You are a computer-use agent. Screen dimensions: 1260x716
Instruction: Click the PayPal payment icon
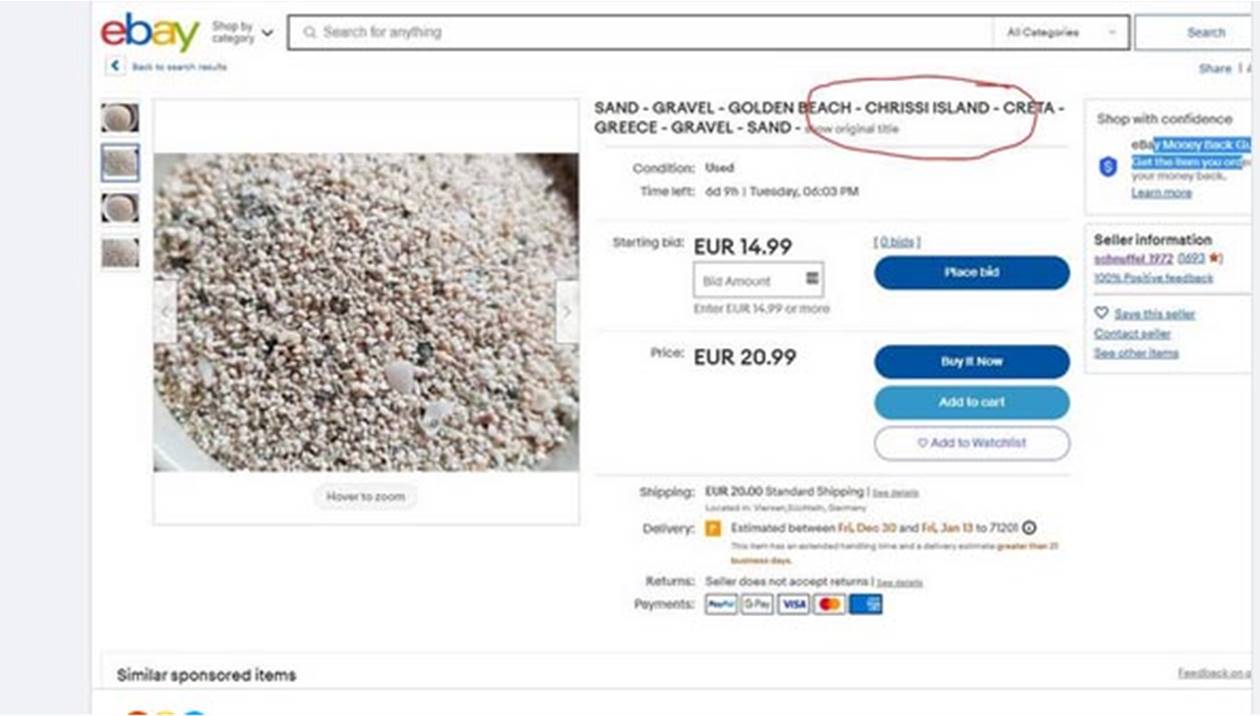(x=721, y=604)
